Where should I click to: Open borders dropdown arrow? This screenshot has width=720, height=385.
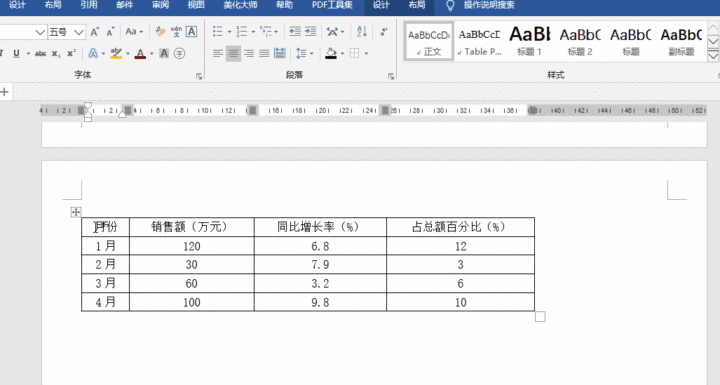[366, 53]
